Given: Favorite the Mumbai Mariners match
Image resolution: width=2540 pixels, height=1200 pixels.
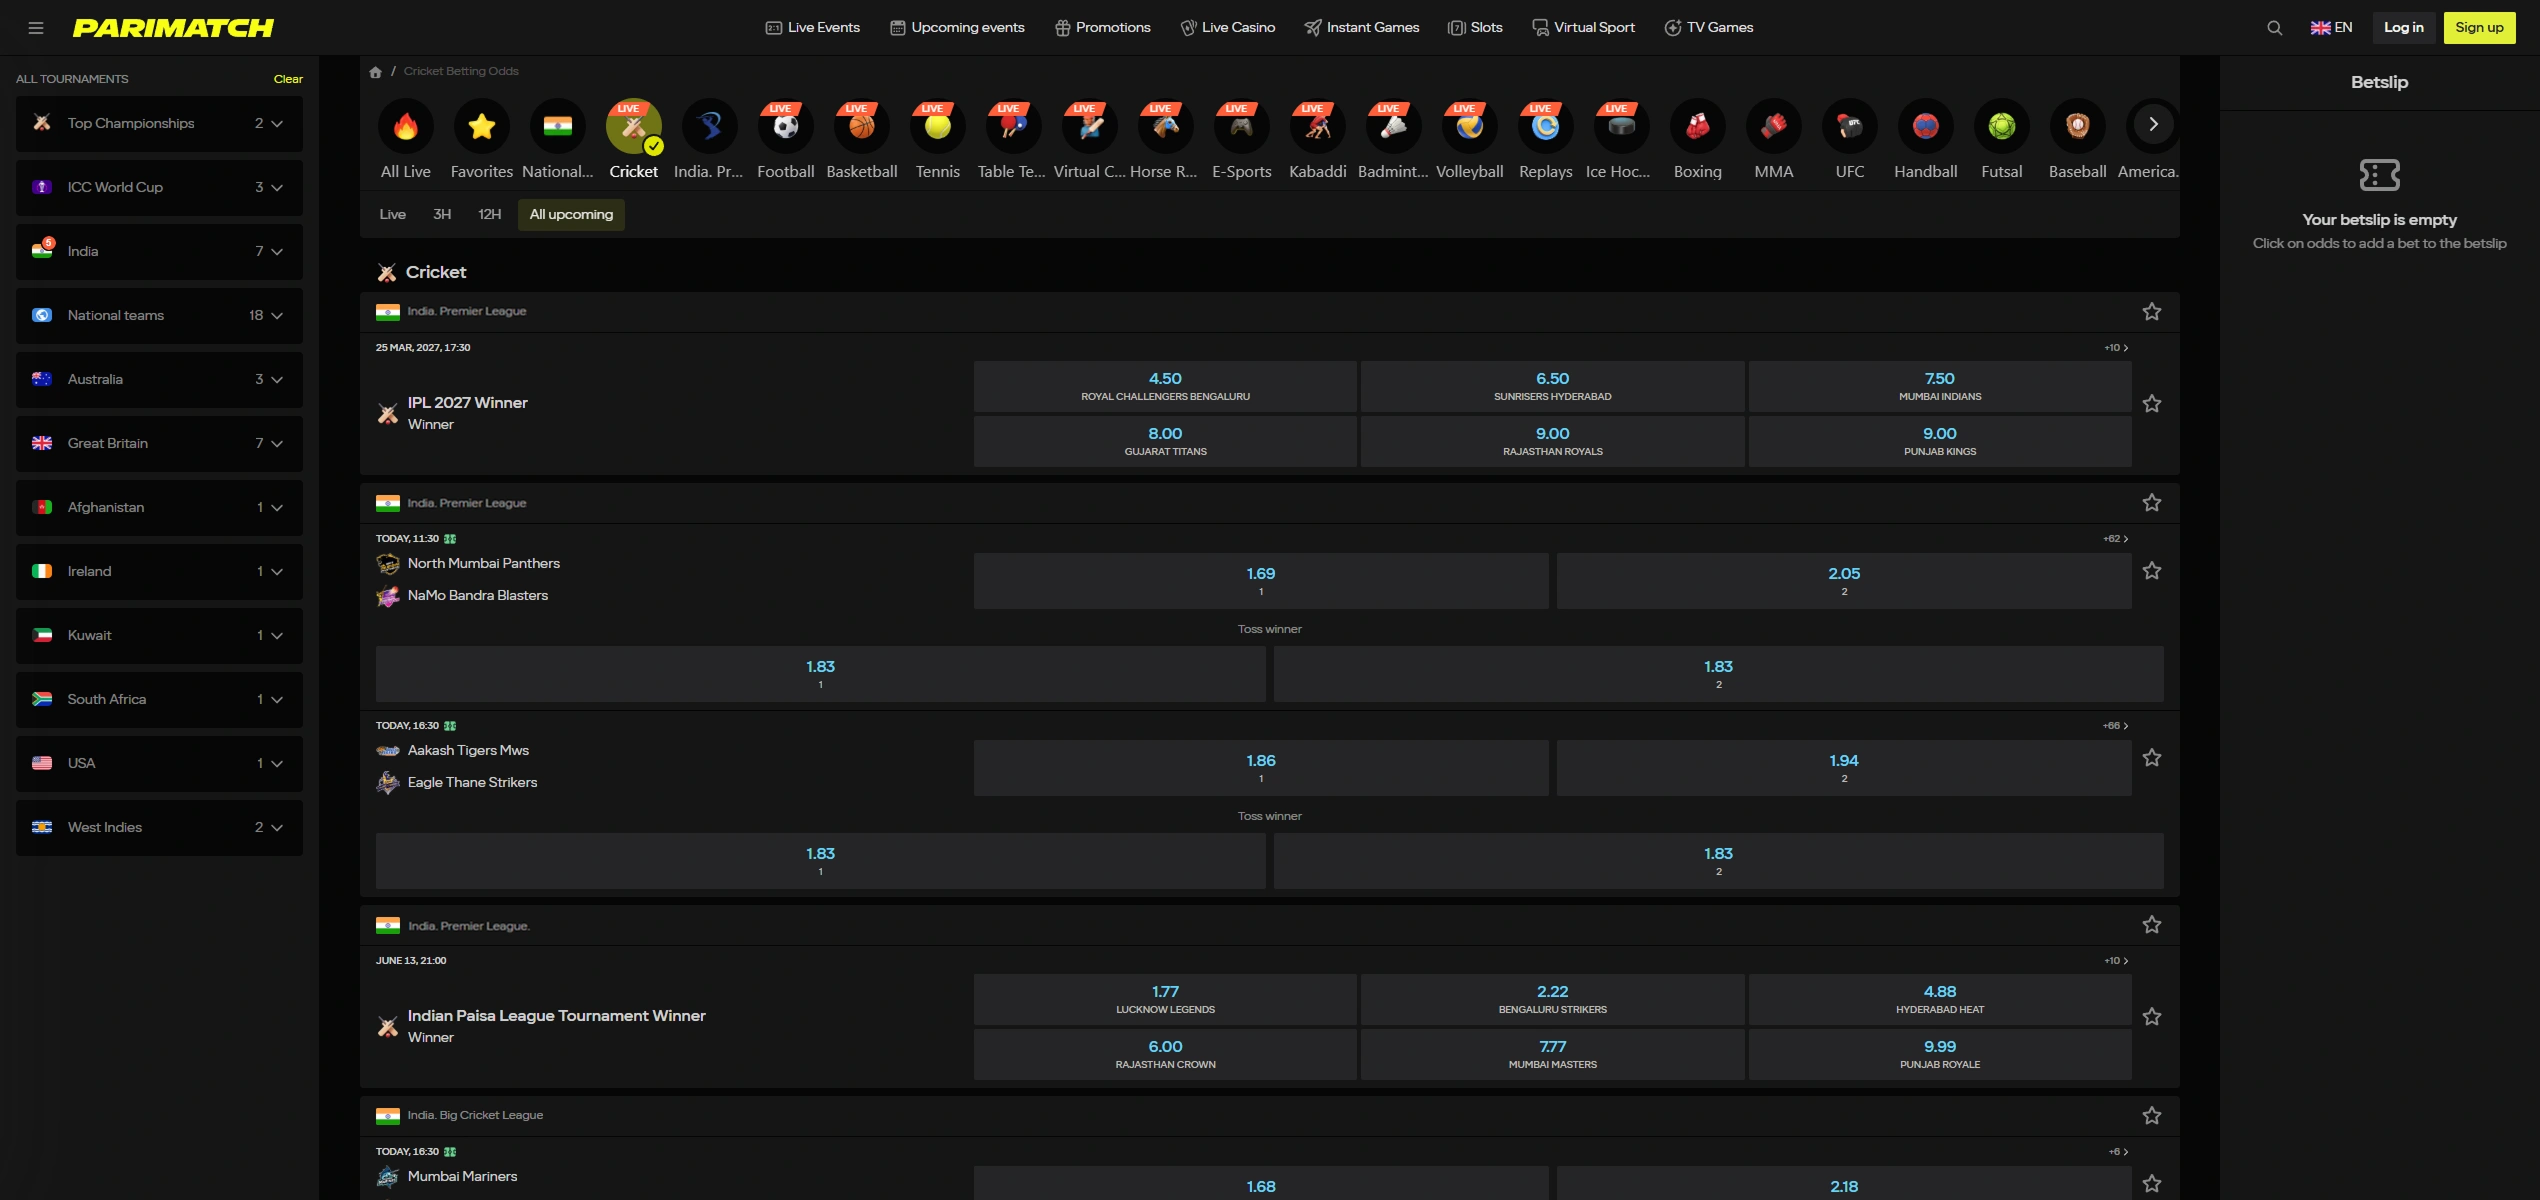Looking at the screenshot, I should pyautogui.click(x=2152, y=1184).
